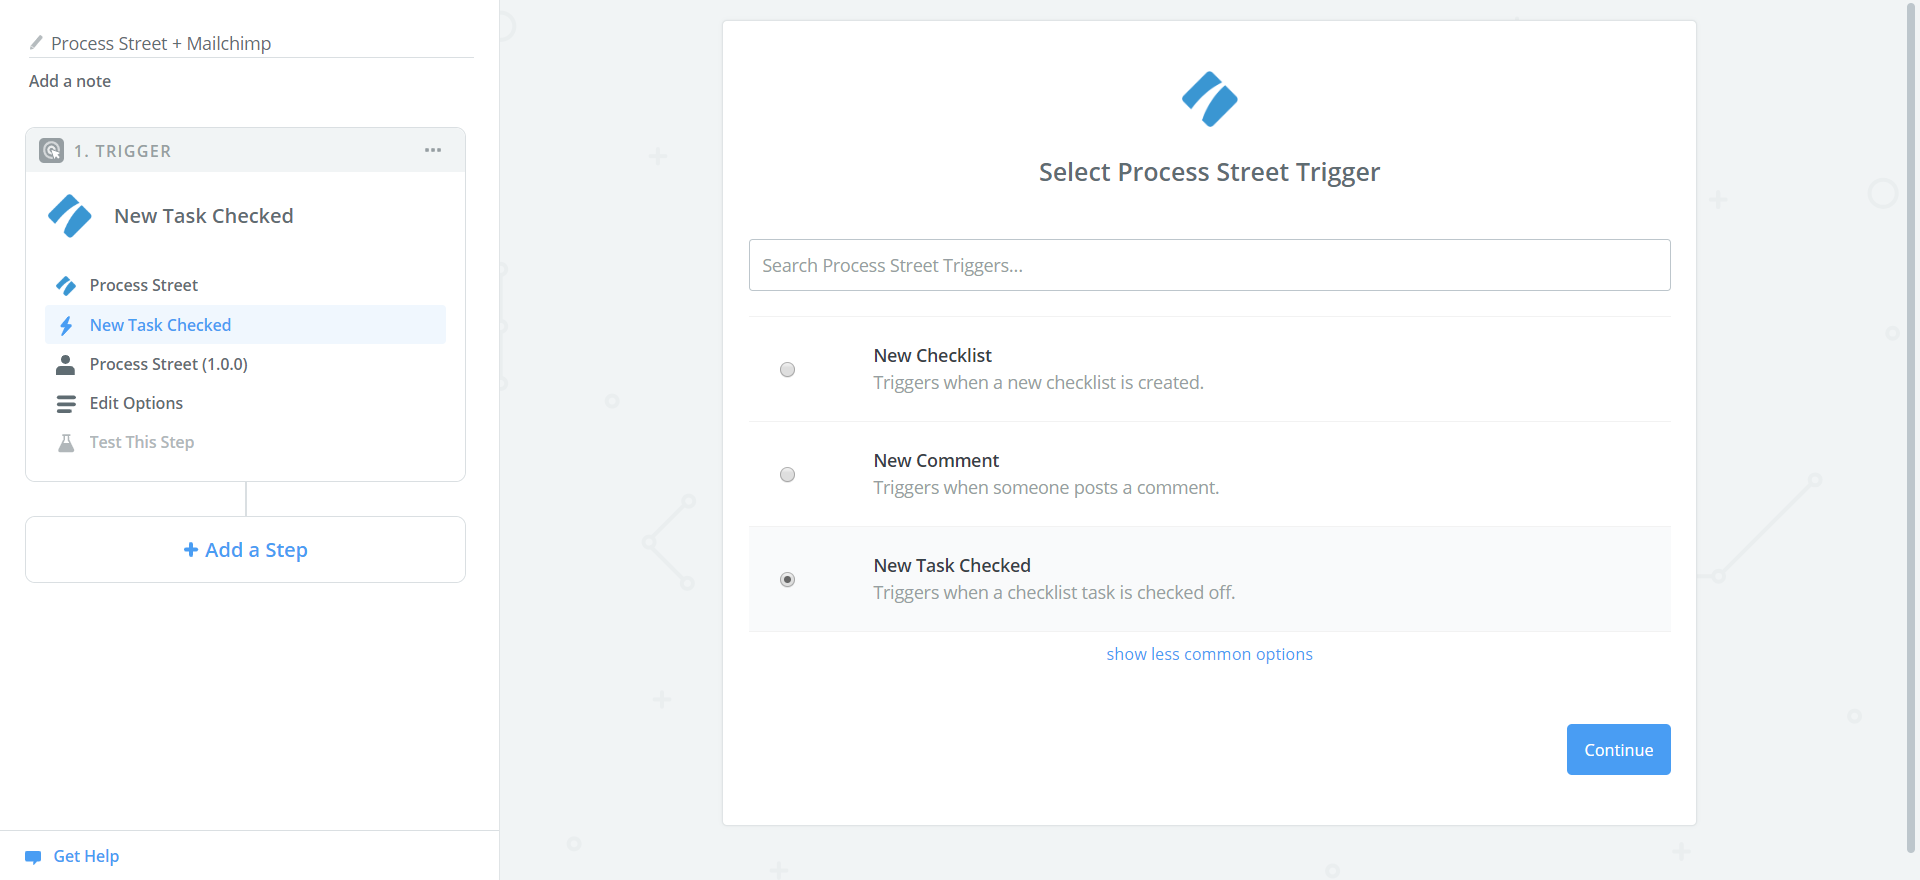Screen dimensions: 1920x880
Task: Click the Process Street icon beside the app name
Action: click(66, 285)
